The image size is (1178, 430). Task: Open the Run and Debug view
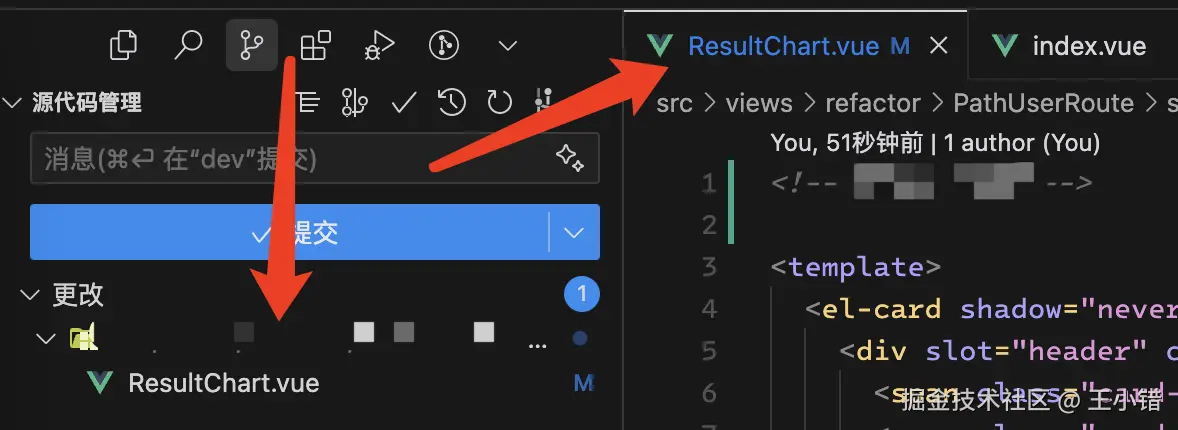click(x=380, y=45)
